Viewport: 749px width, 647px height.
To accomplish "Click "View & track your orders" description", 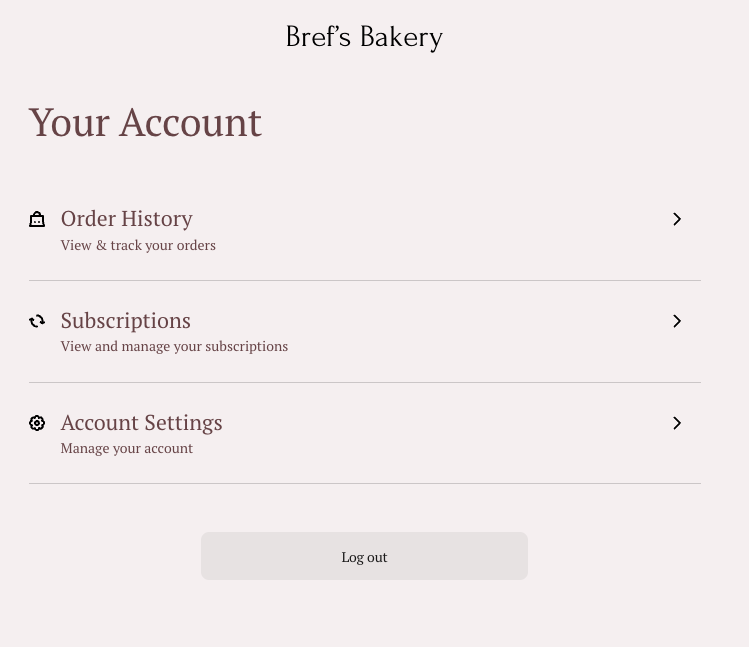I will coord(138,245).
